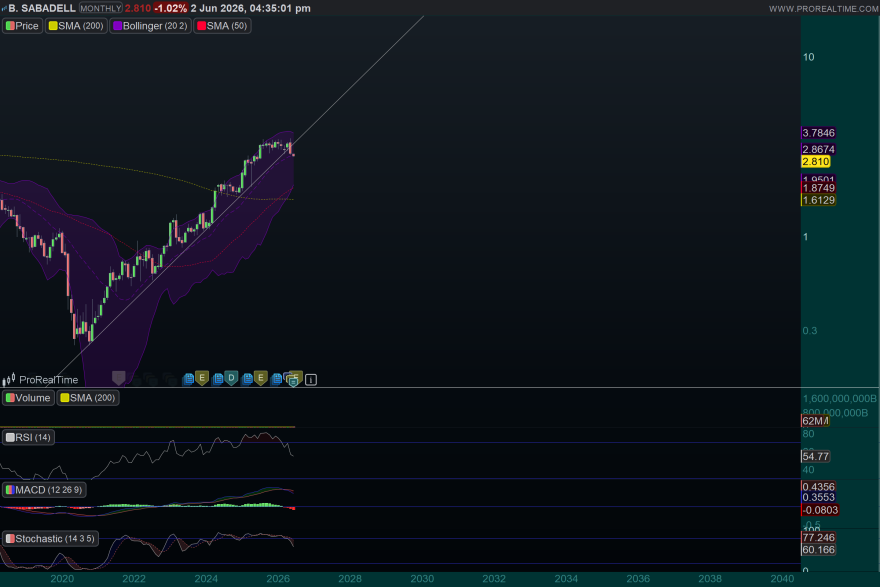Click the -1.02% change percentage
Image resolution: width=880 pixels, height=587 pixels.
tap(171, 8)
